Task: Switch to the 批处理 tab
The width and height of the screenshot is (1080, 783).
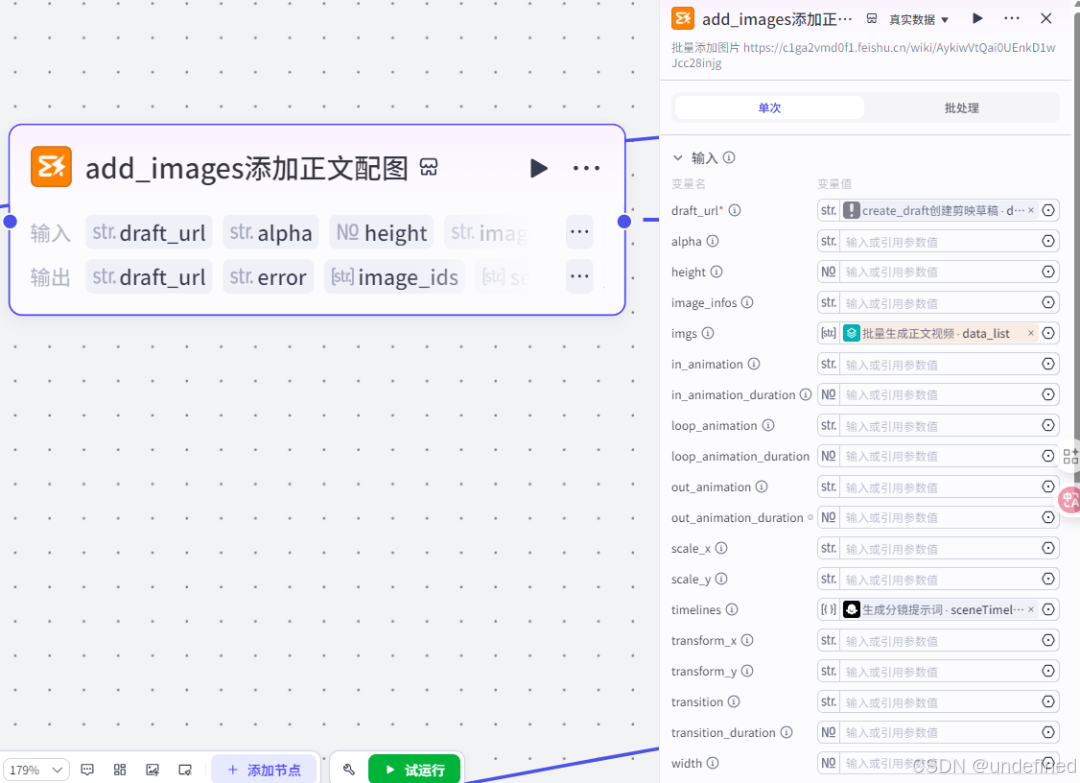Action: pos(962,107)
